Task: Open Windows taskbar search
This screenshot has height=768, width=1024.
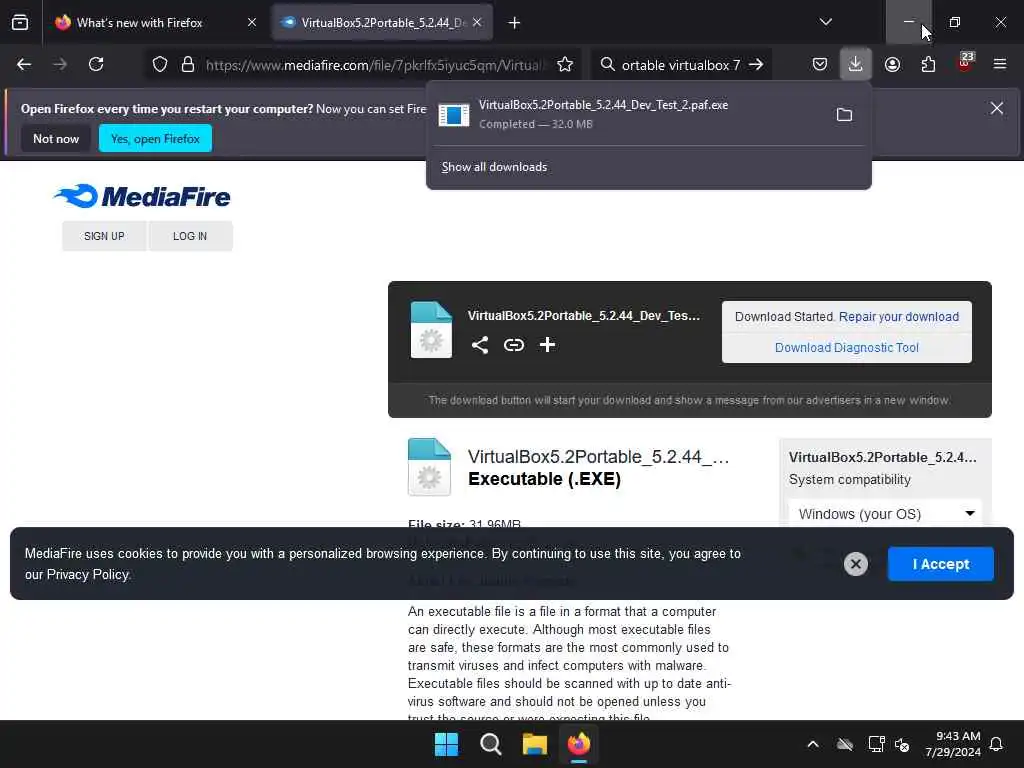Action: click(x=490, y=744)
